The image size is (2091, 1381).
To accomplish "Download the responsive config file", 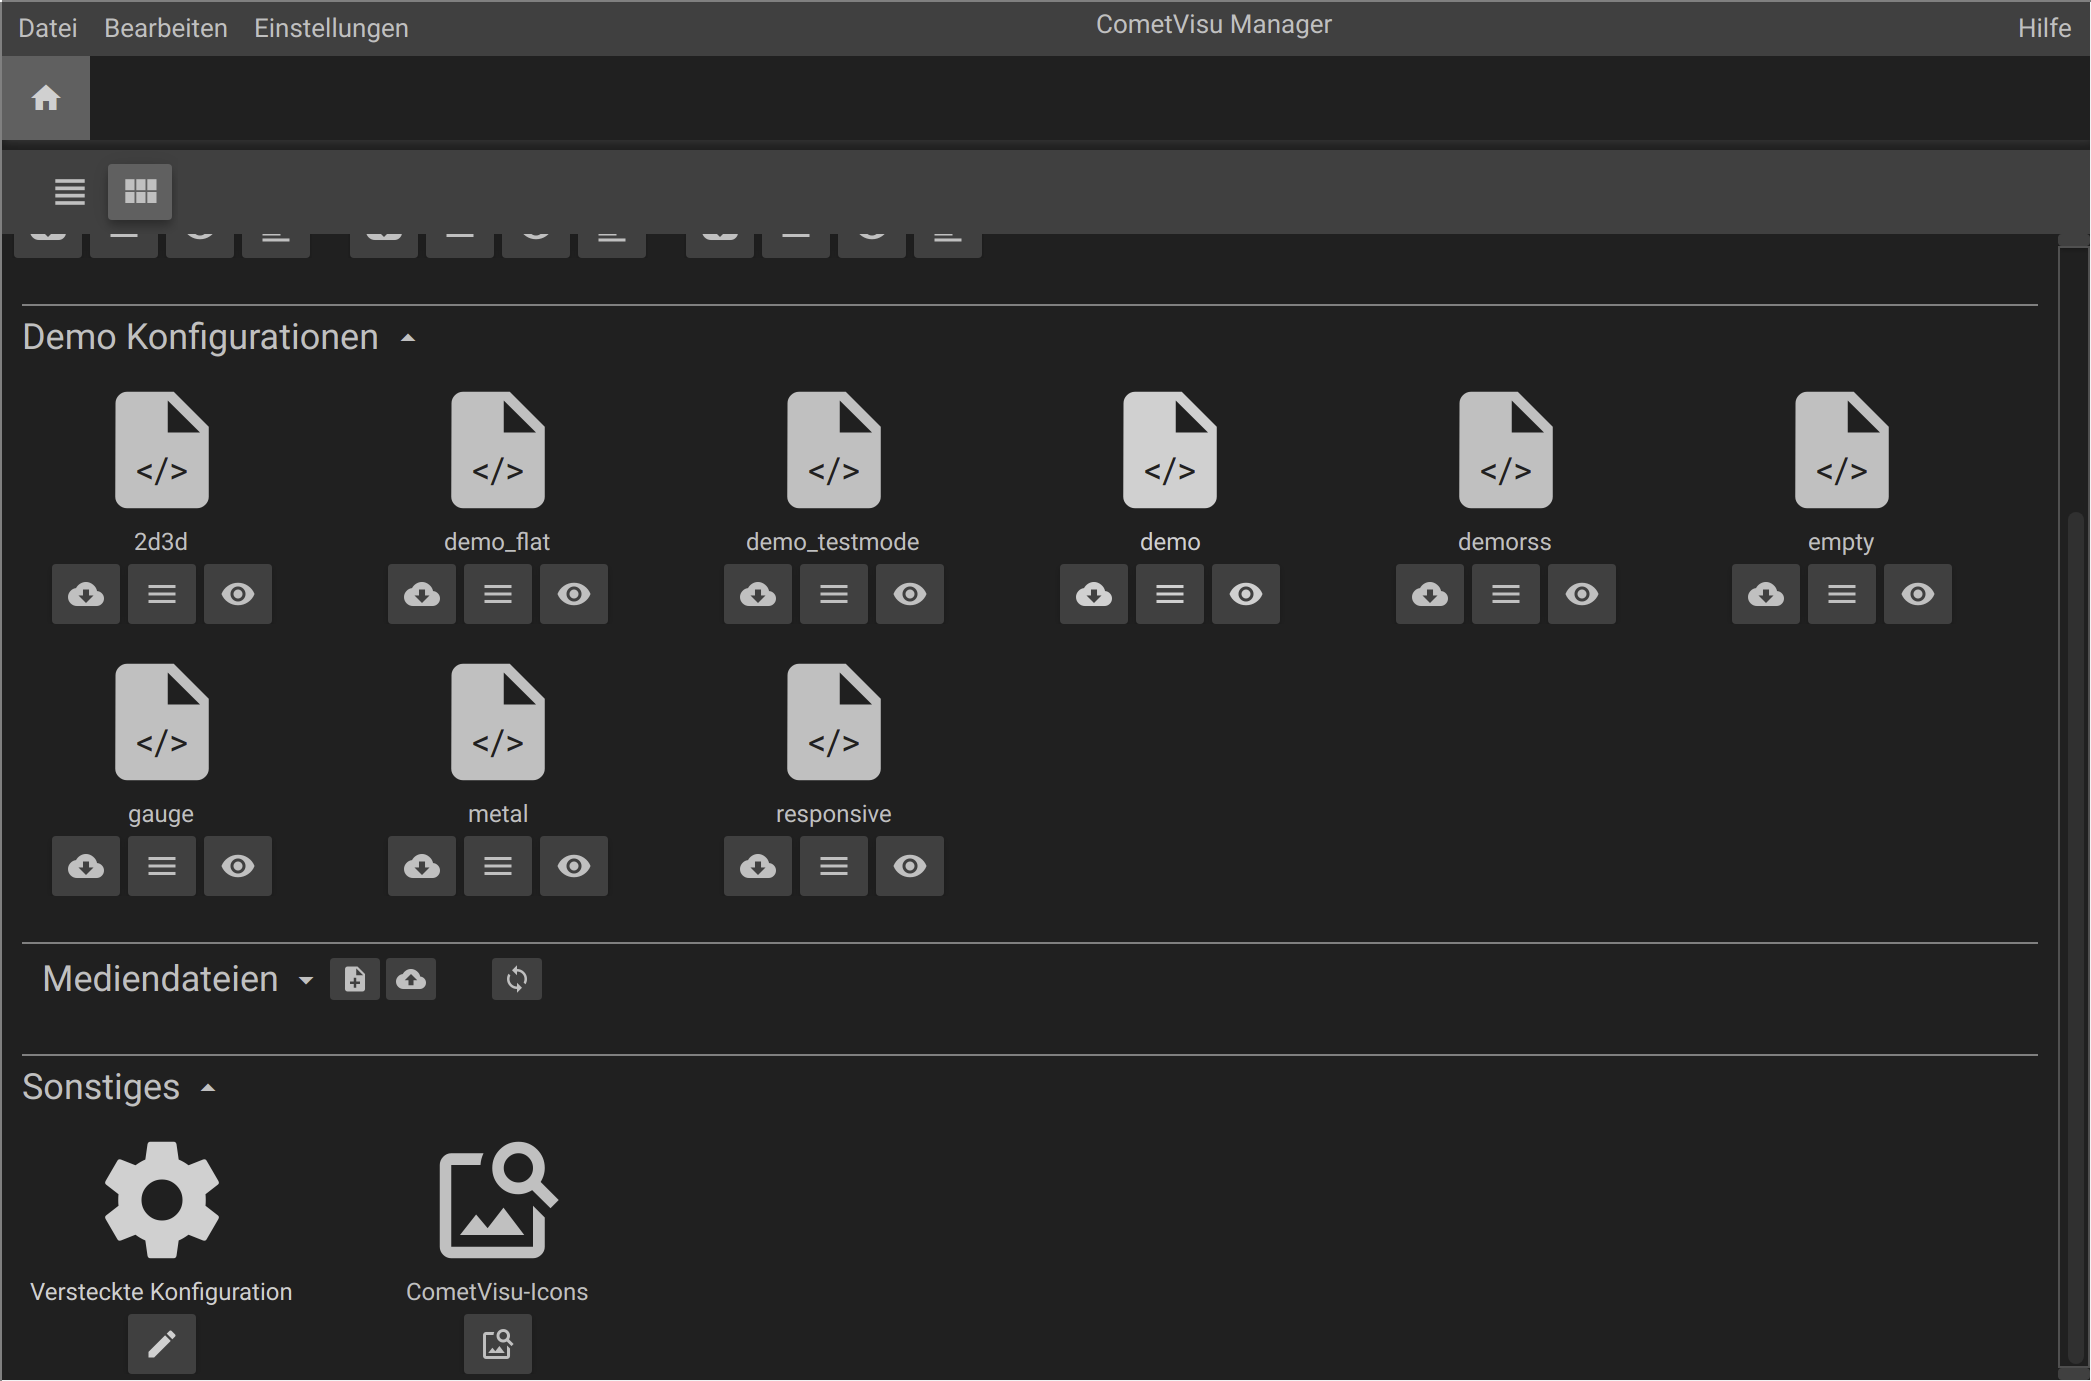I will (x=758, y=866).
